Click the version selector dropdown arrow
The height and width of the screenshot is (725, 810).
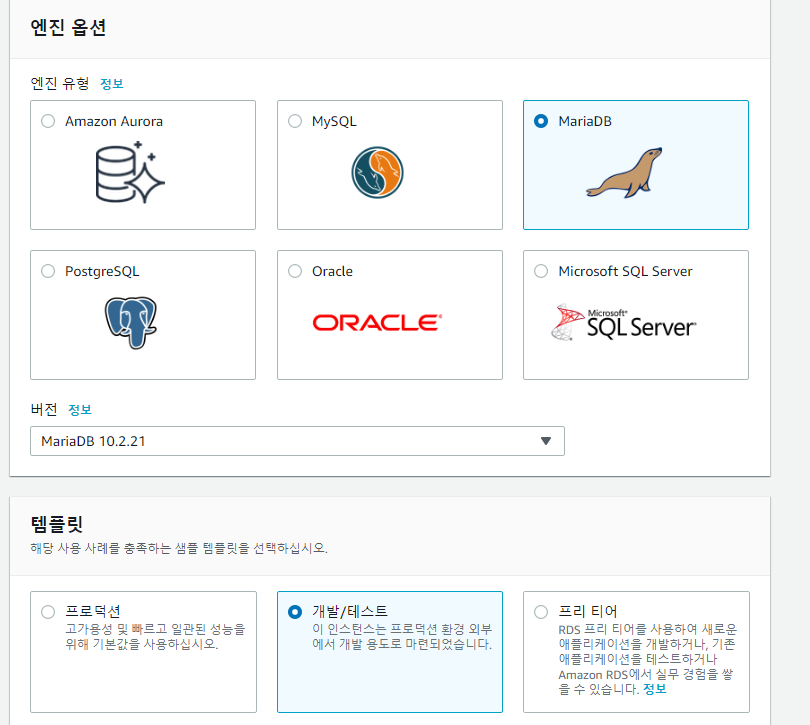point(545,440)
